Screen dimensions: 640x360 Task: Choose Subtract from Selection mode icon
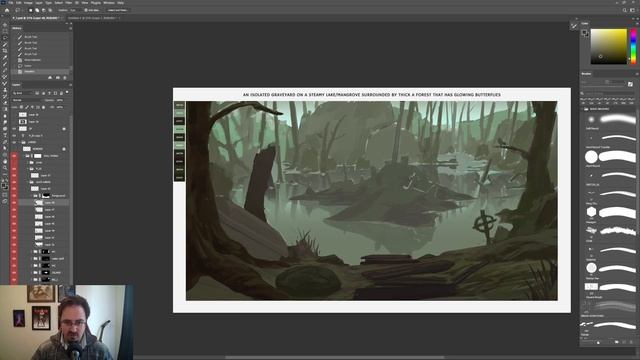44,10
